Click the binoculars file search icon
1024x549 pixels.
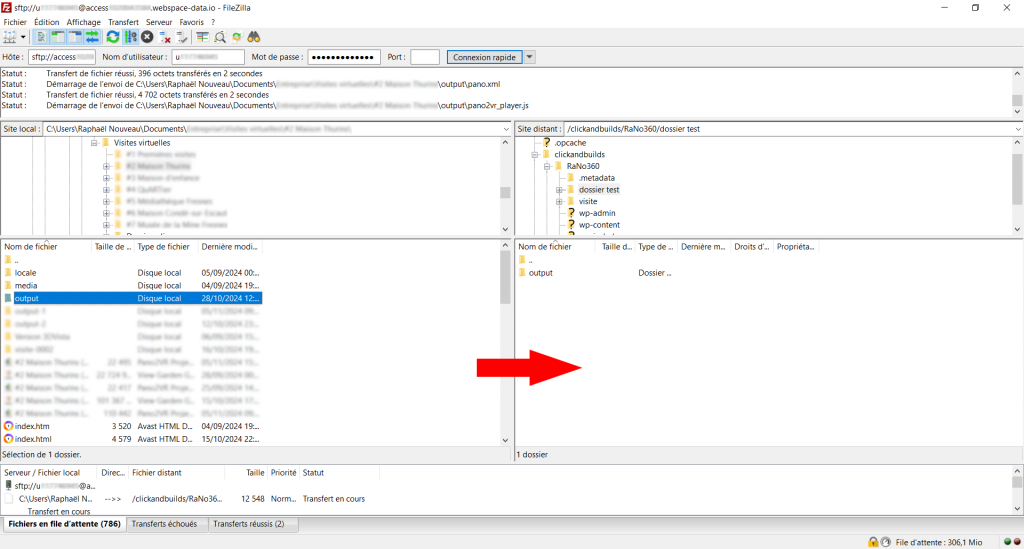(254, 37)
